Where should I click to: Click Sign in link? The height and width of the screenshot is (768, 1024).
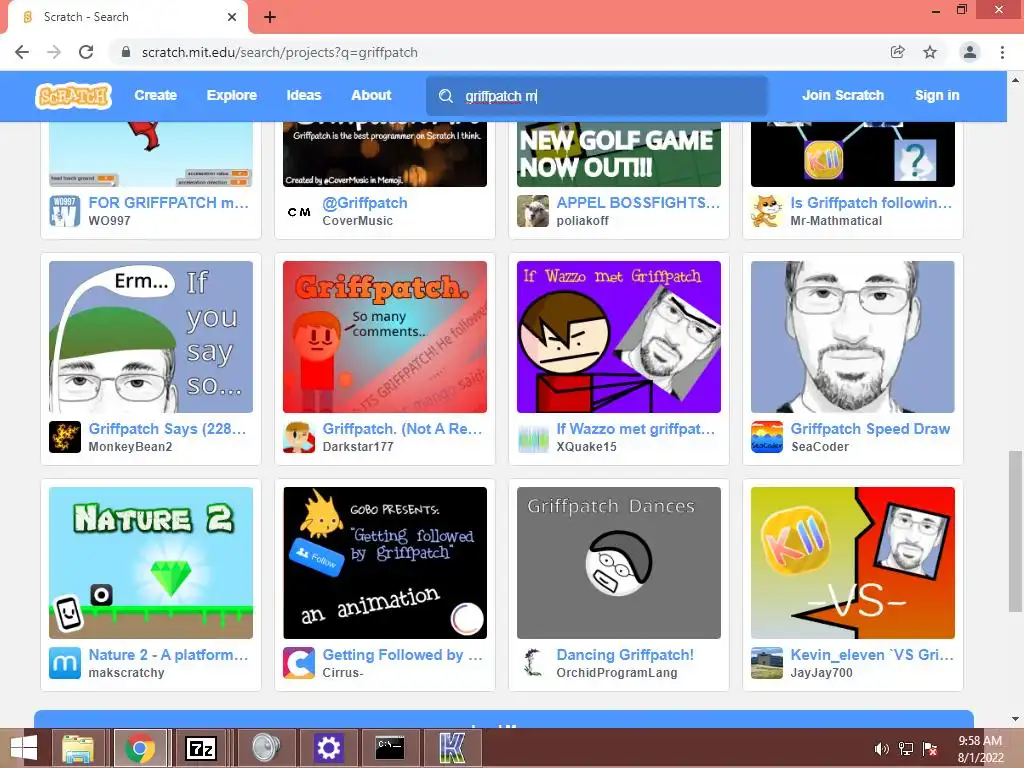[936, 95]
